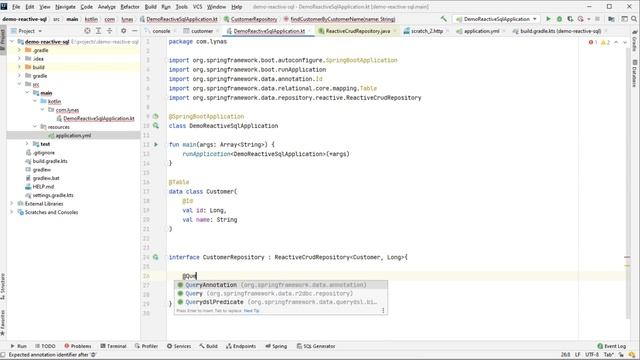
Task: Open the run configuration dropdown DemoReactiveSqlApplication
Action: (x=497, y=19)
